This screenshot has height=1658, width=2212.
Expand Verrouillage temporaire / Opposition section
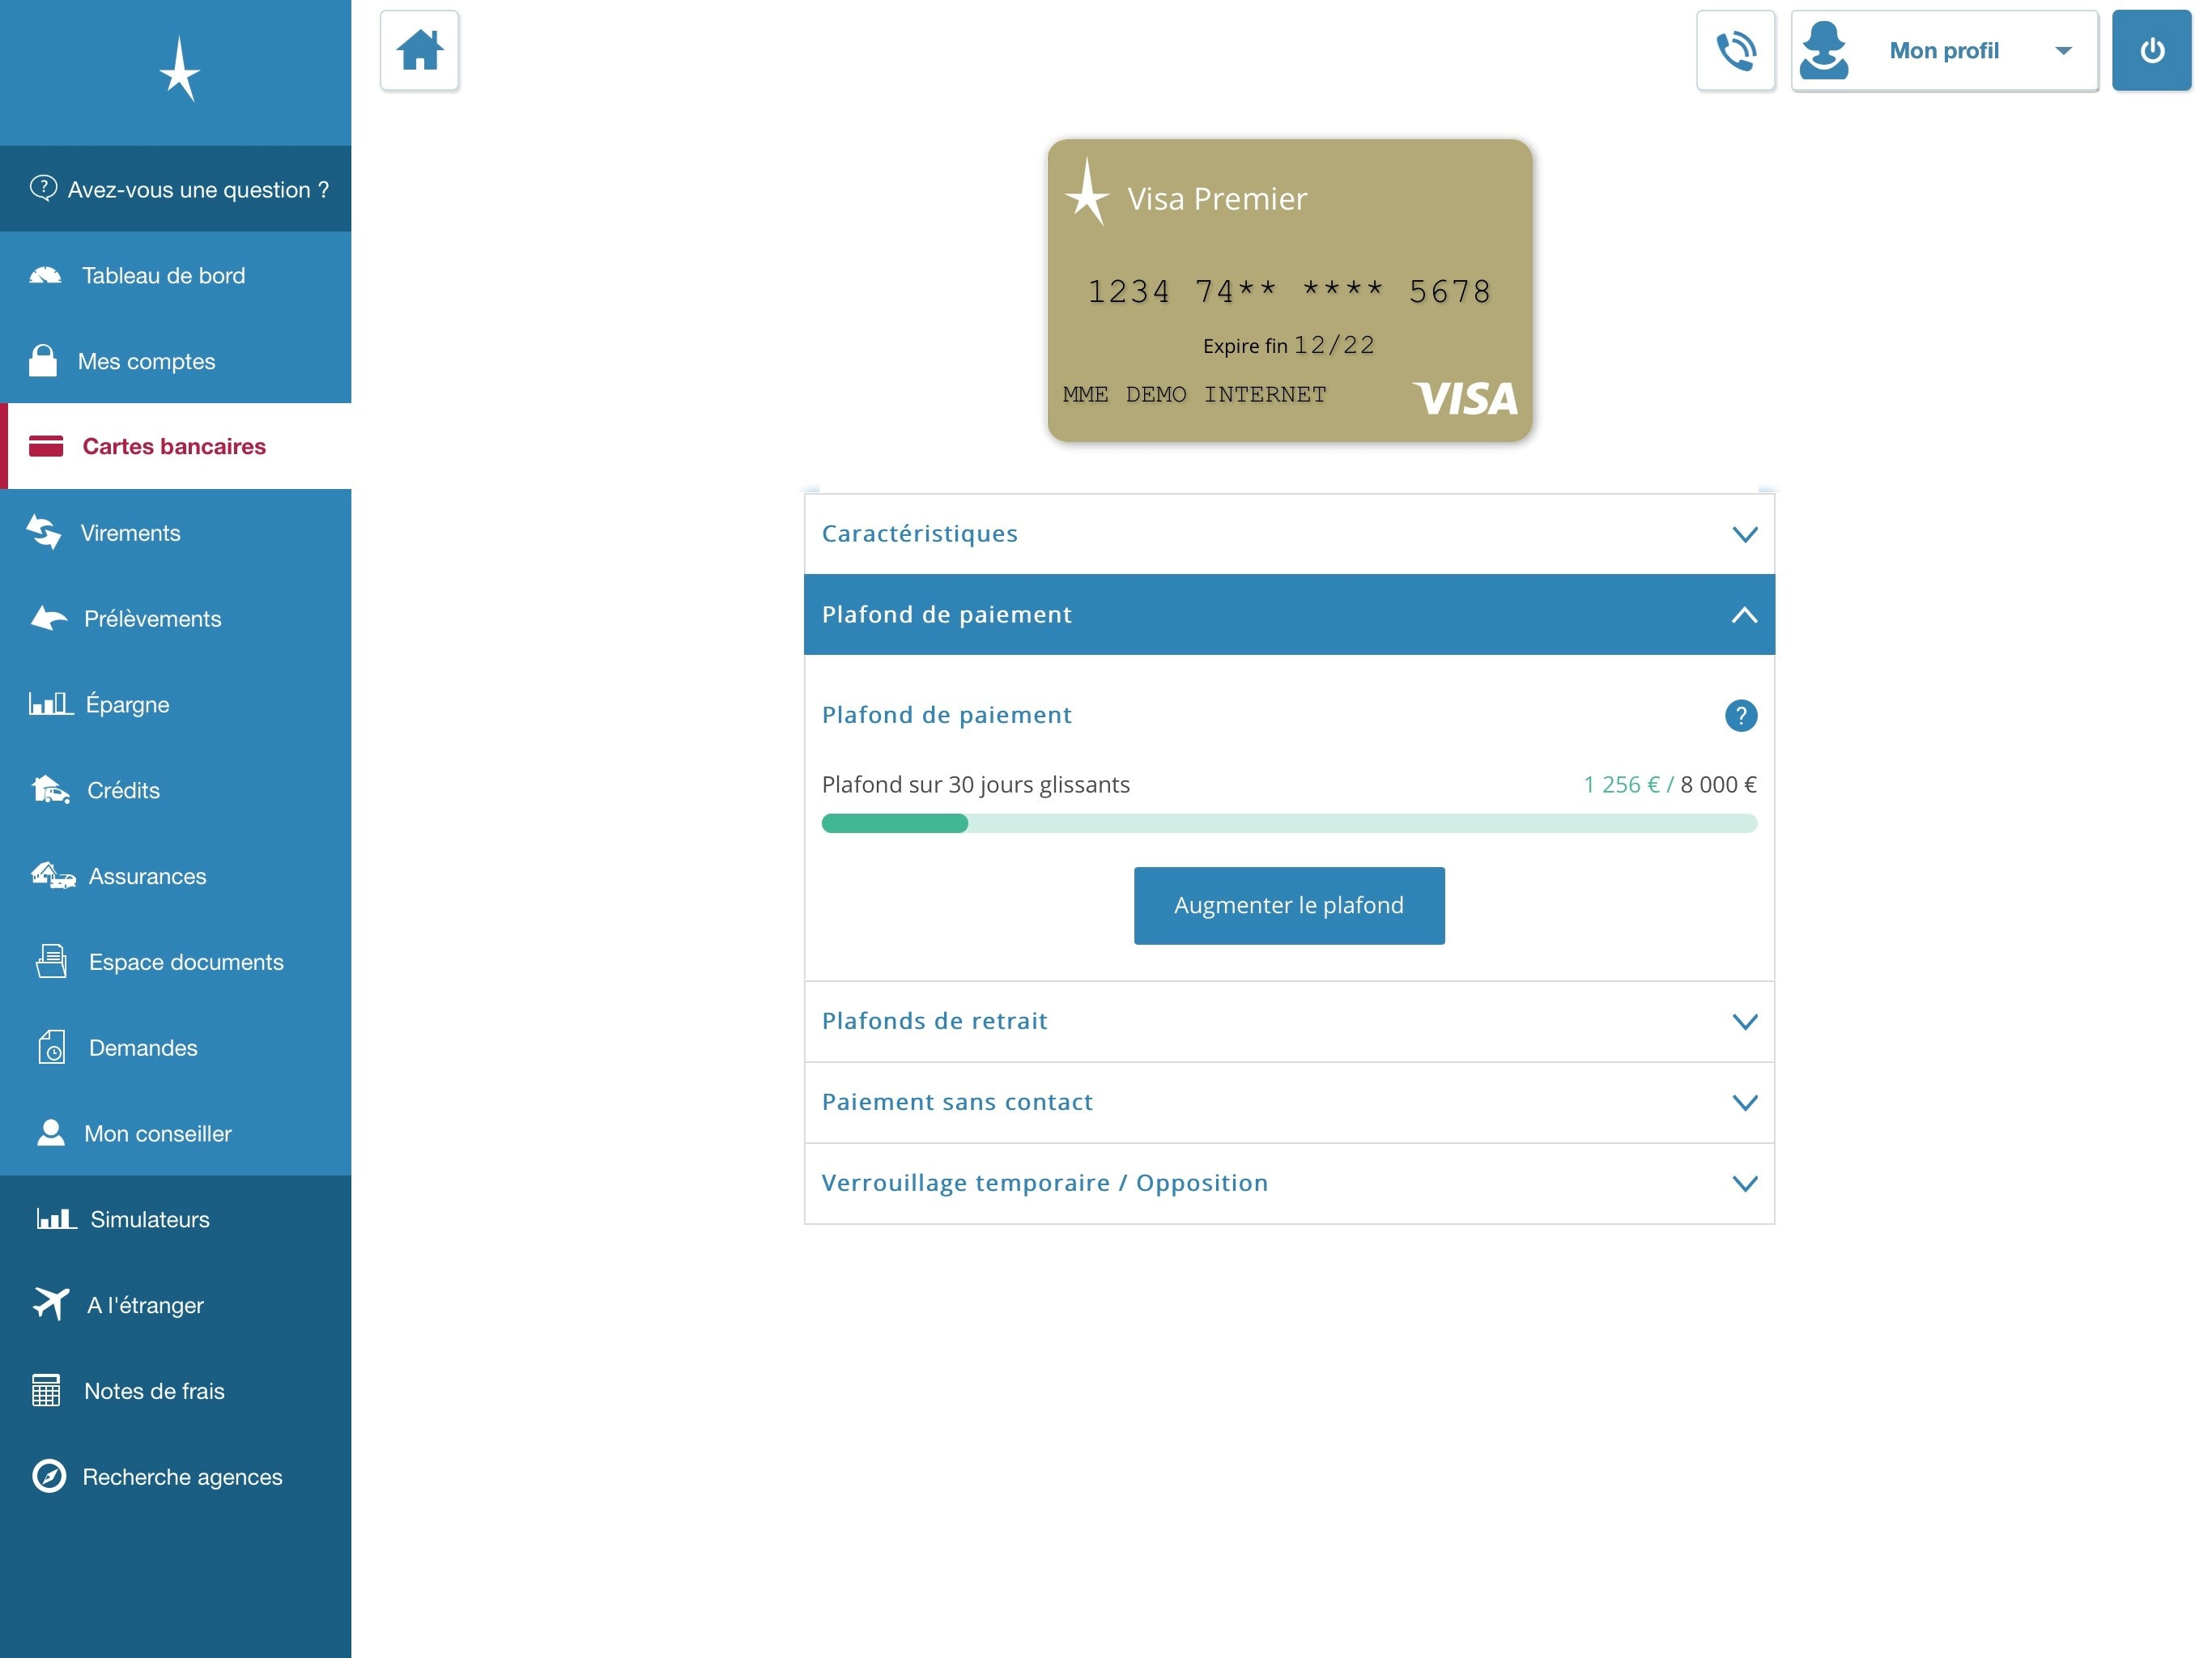pyautogui.click(x=1288, y=1183)
